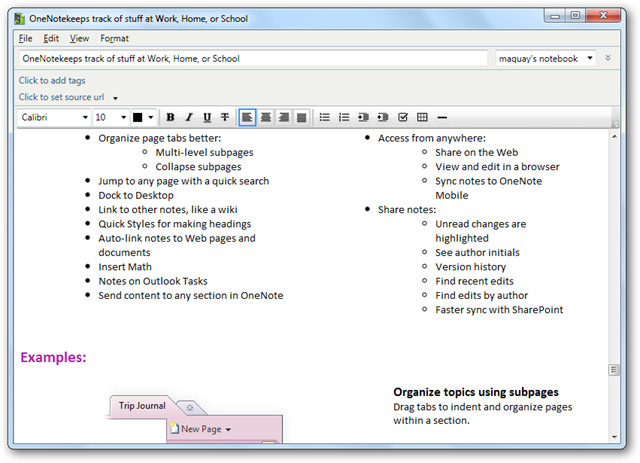This screenshot has height=463, width=640.
Task: Apply underline to the text
Action: pos(207,118)
